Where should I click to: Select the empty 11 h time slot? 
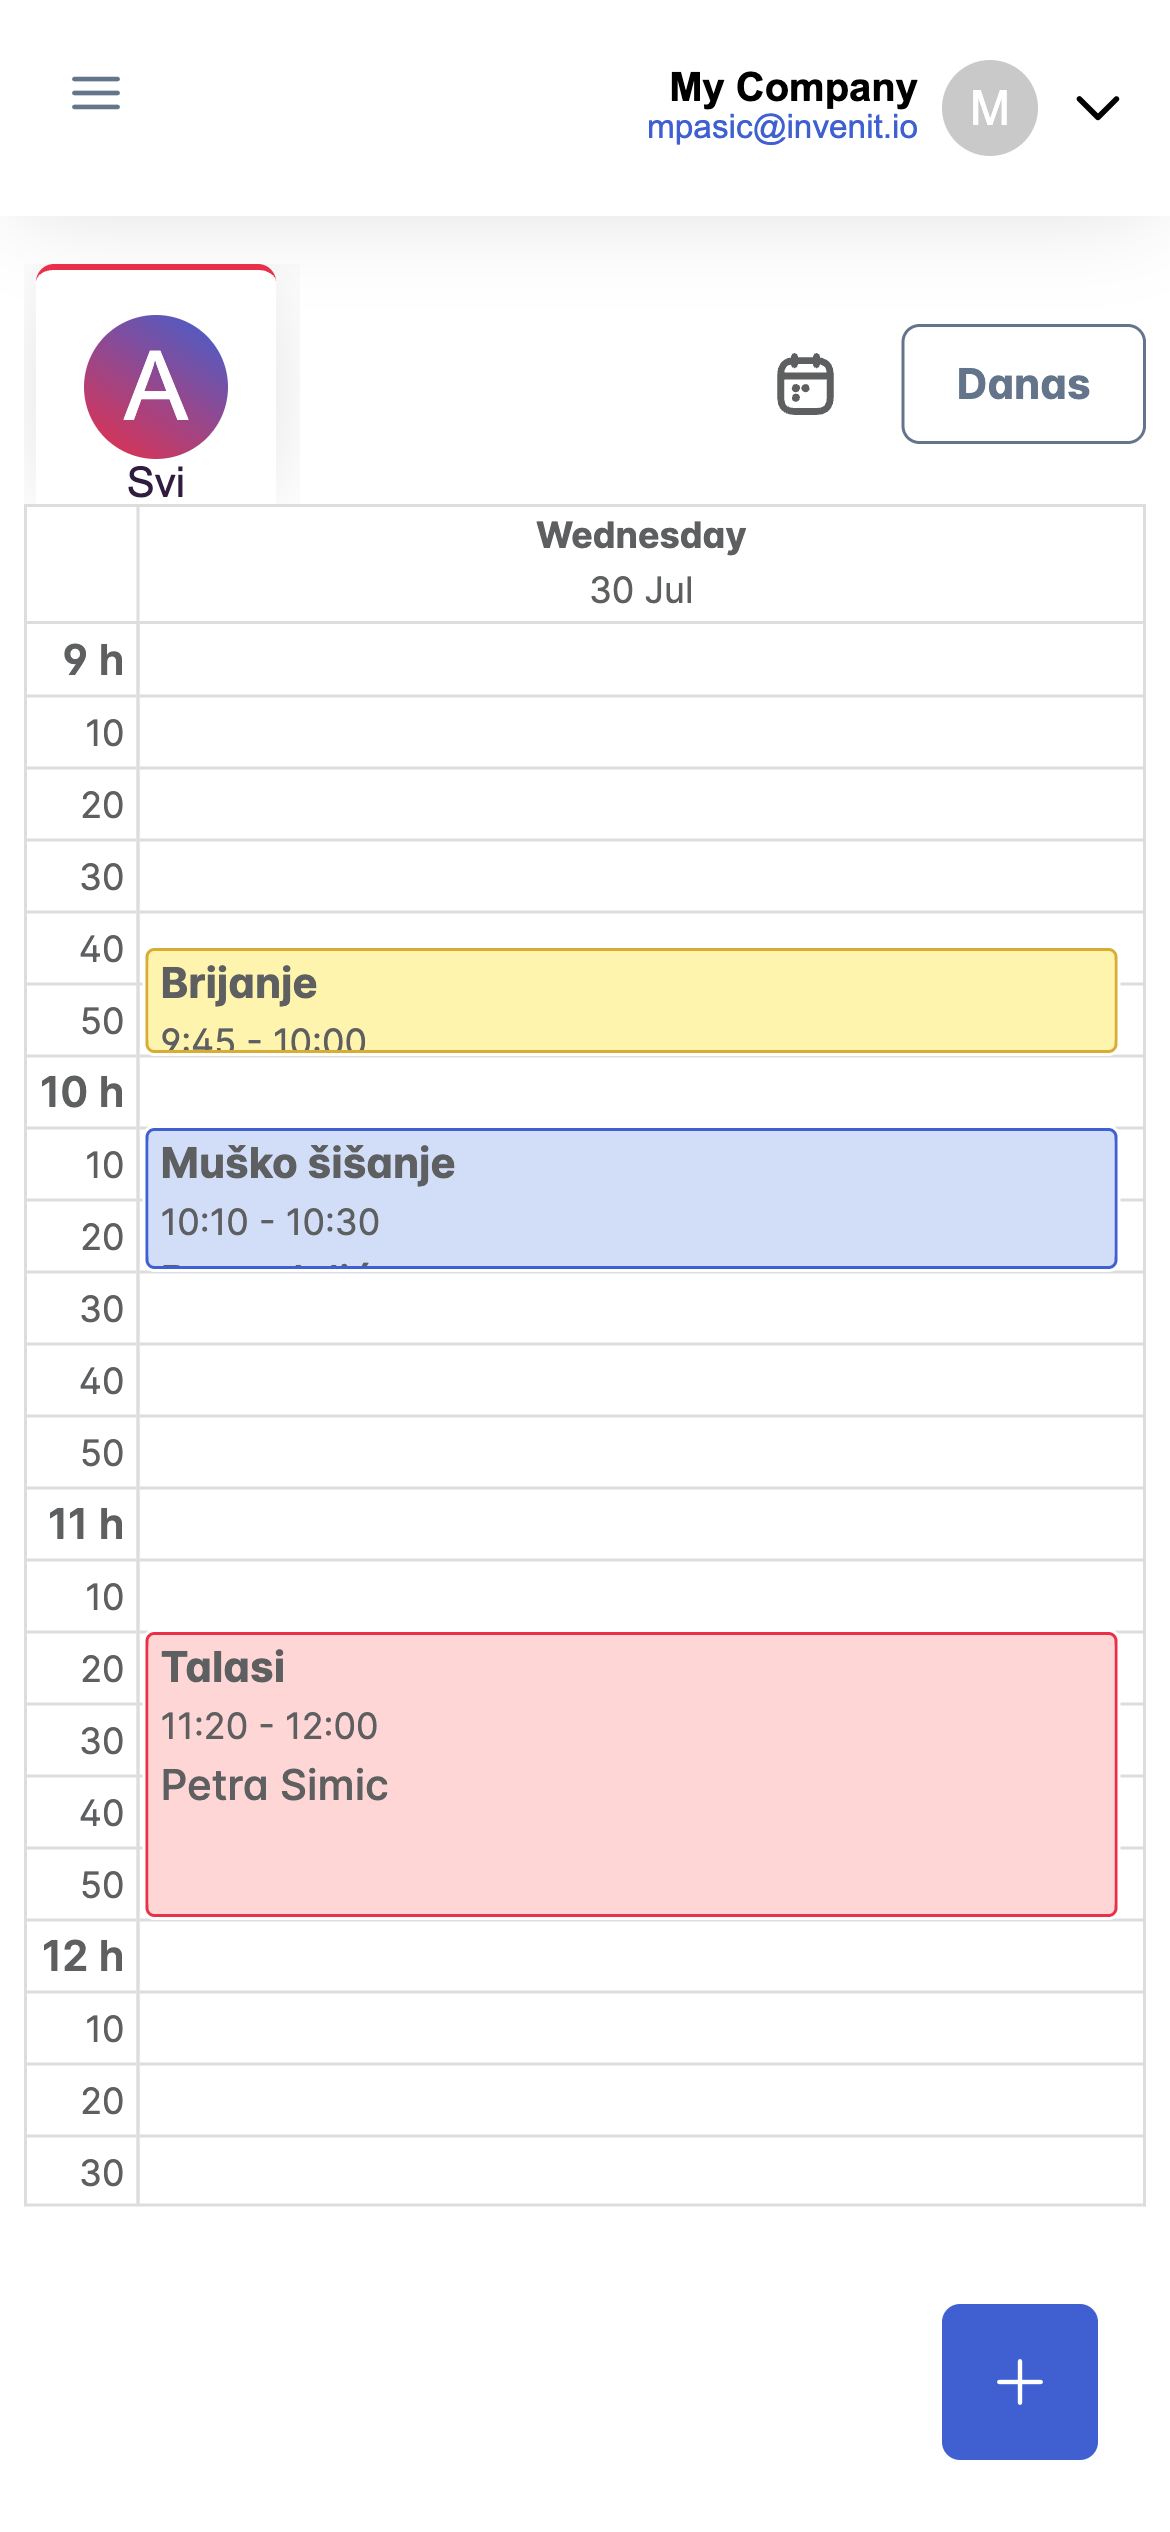click(x=641, y=1524)
